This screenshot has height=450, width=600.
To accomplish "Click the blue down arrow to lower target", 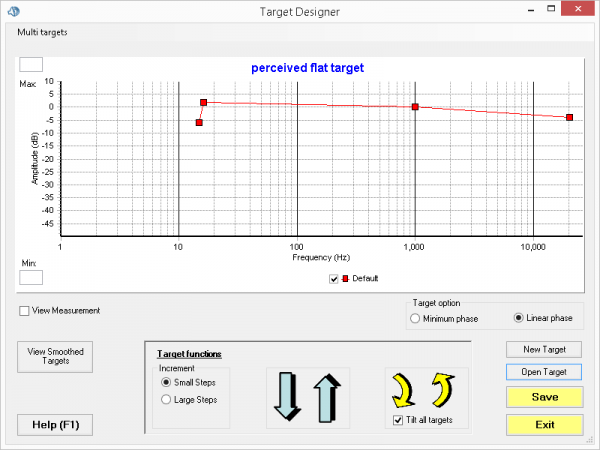I will pyautogui.click(x=287, y=396).
